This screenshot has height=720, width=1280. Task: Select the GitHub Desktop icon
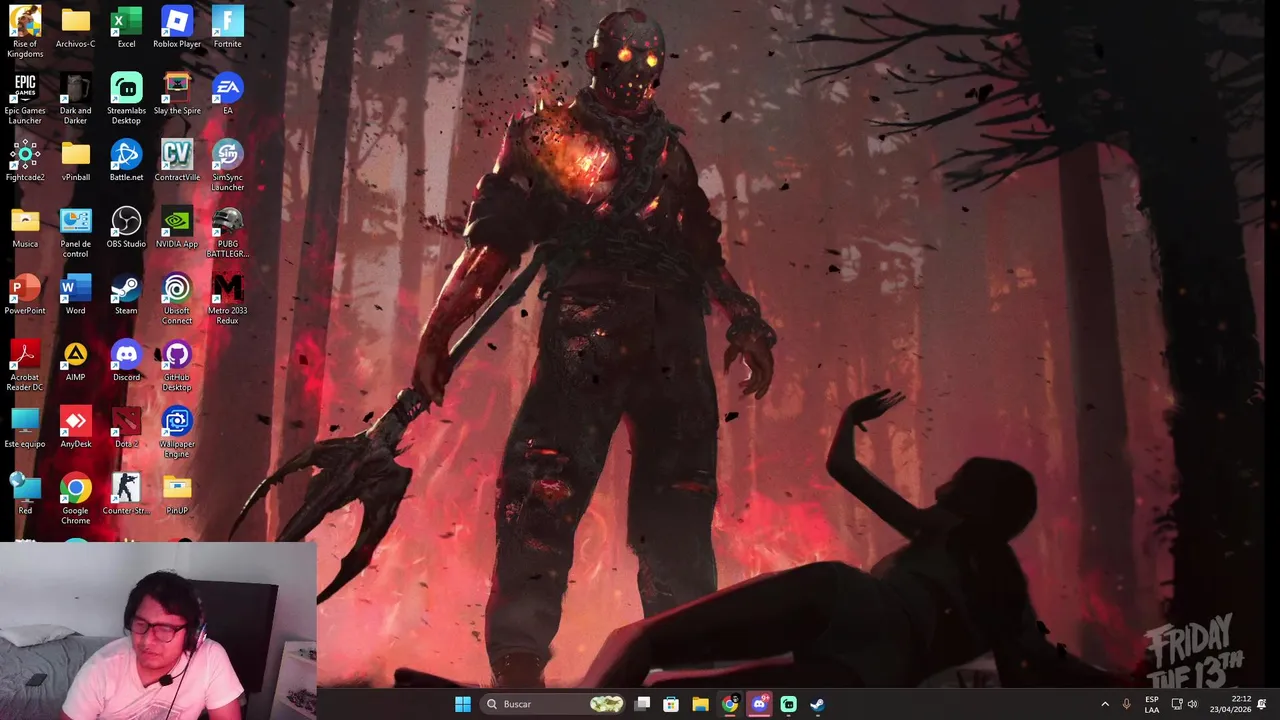(x=177, y=365)
